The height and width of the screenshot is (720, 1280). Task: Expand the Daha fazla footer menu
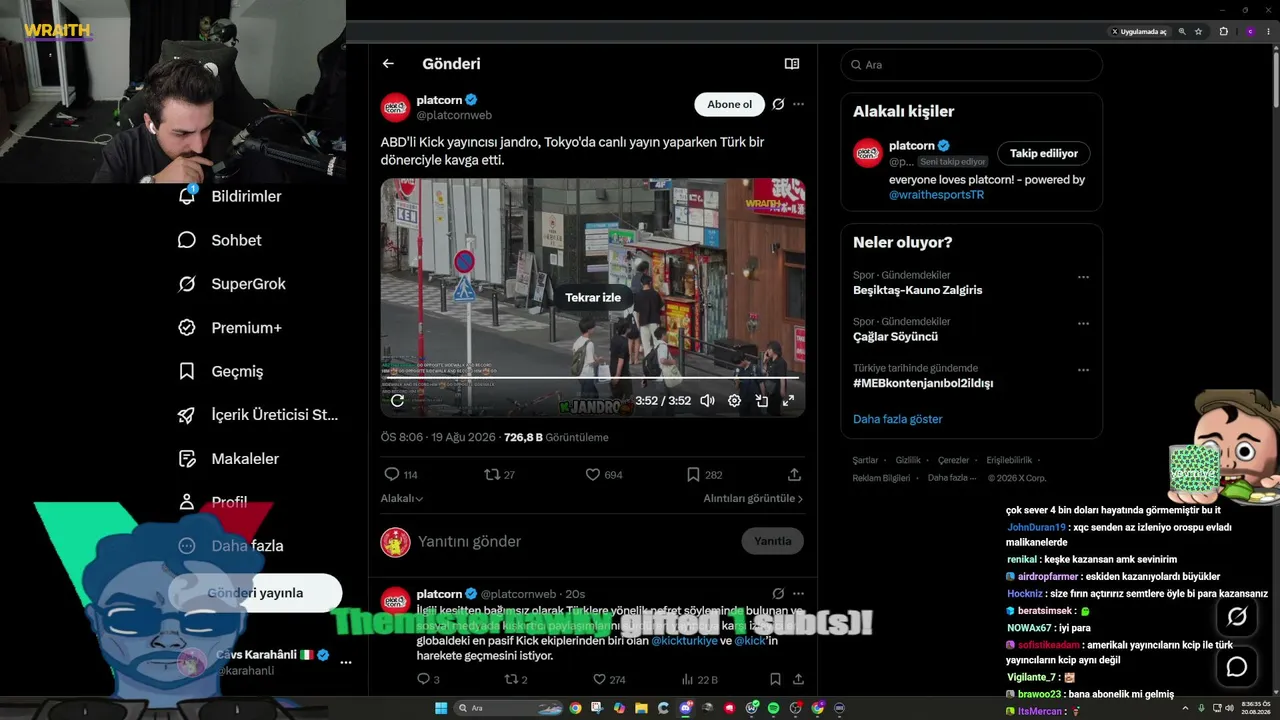[952, 478]
